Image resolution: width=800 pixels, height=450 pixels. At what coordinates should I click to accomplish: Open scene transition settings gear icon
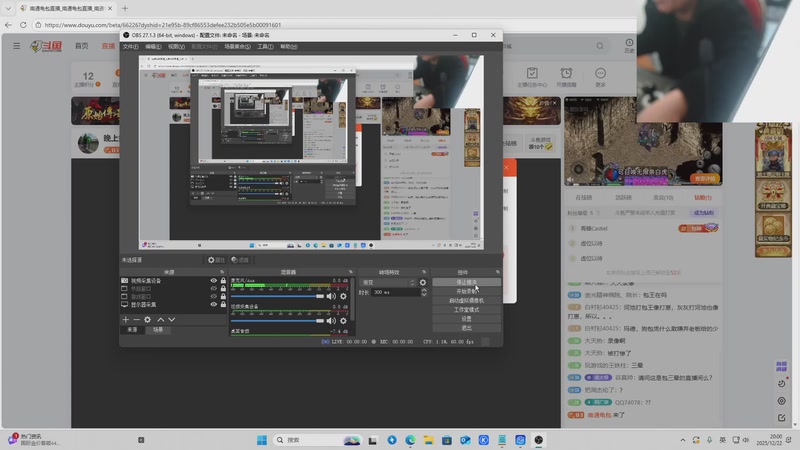423,282
